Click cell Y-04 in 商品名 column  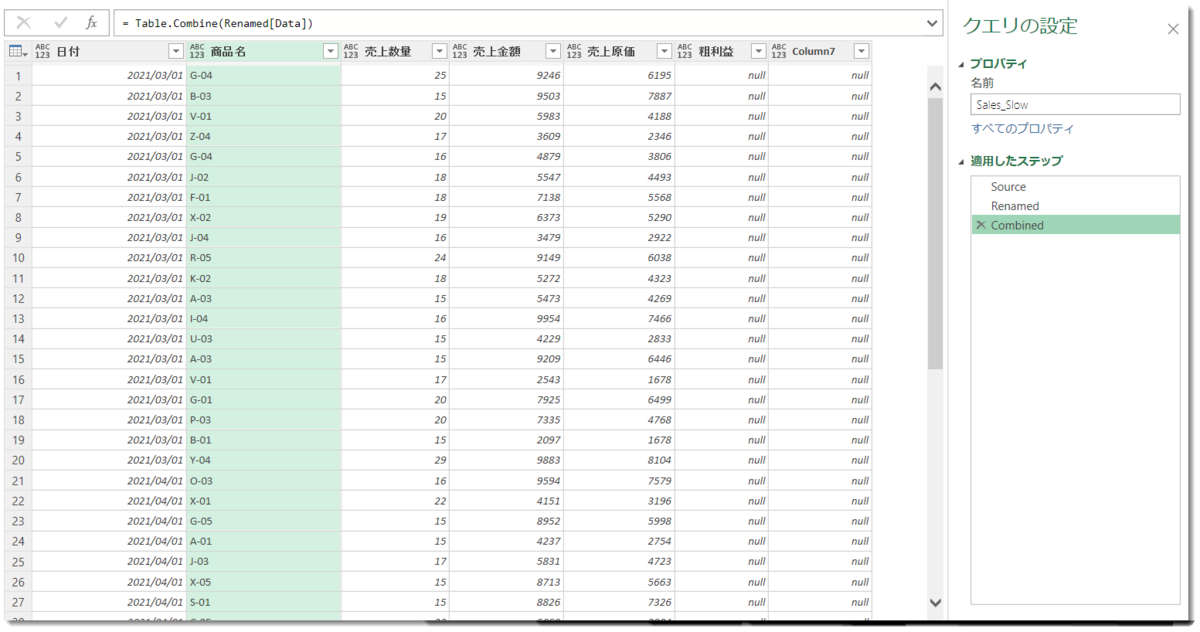264,460
